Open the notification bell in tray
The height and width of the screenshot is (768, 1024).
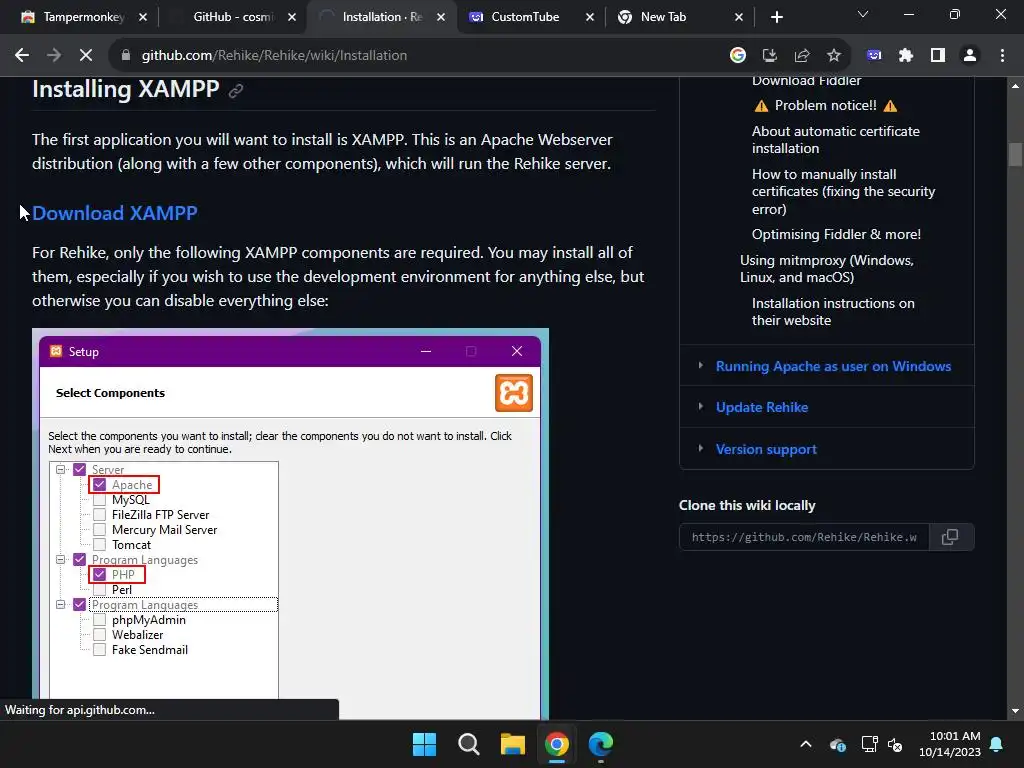click(997, 744)
